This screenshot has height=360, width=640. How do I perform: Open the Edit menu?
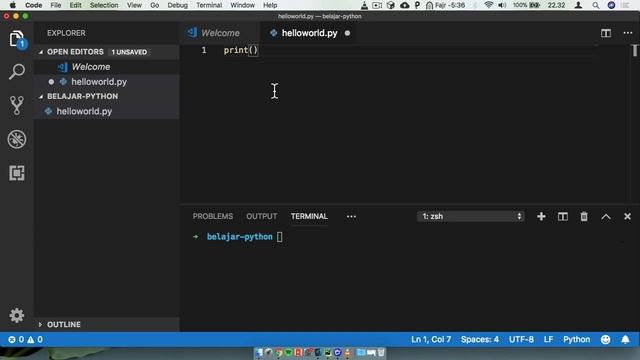click(76, 5)
